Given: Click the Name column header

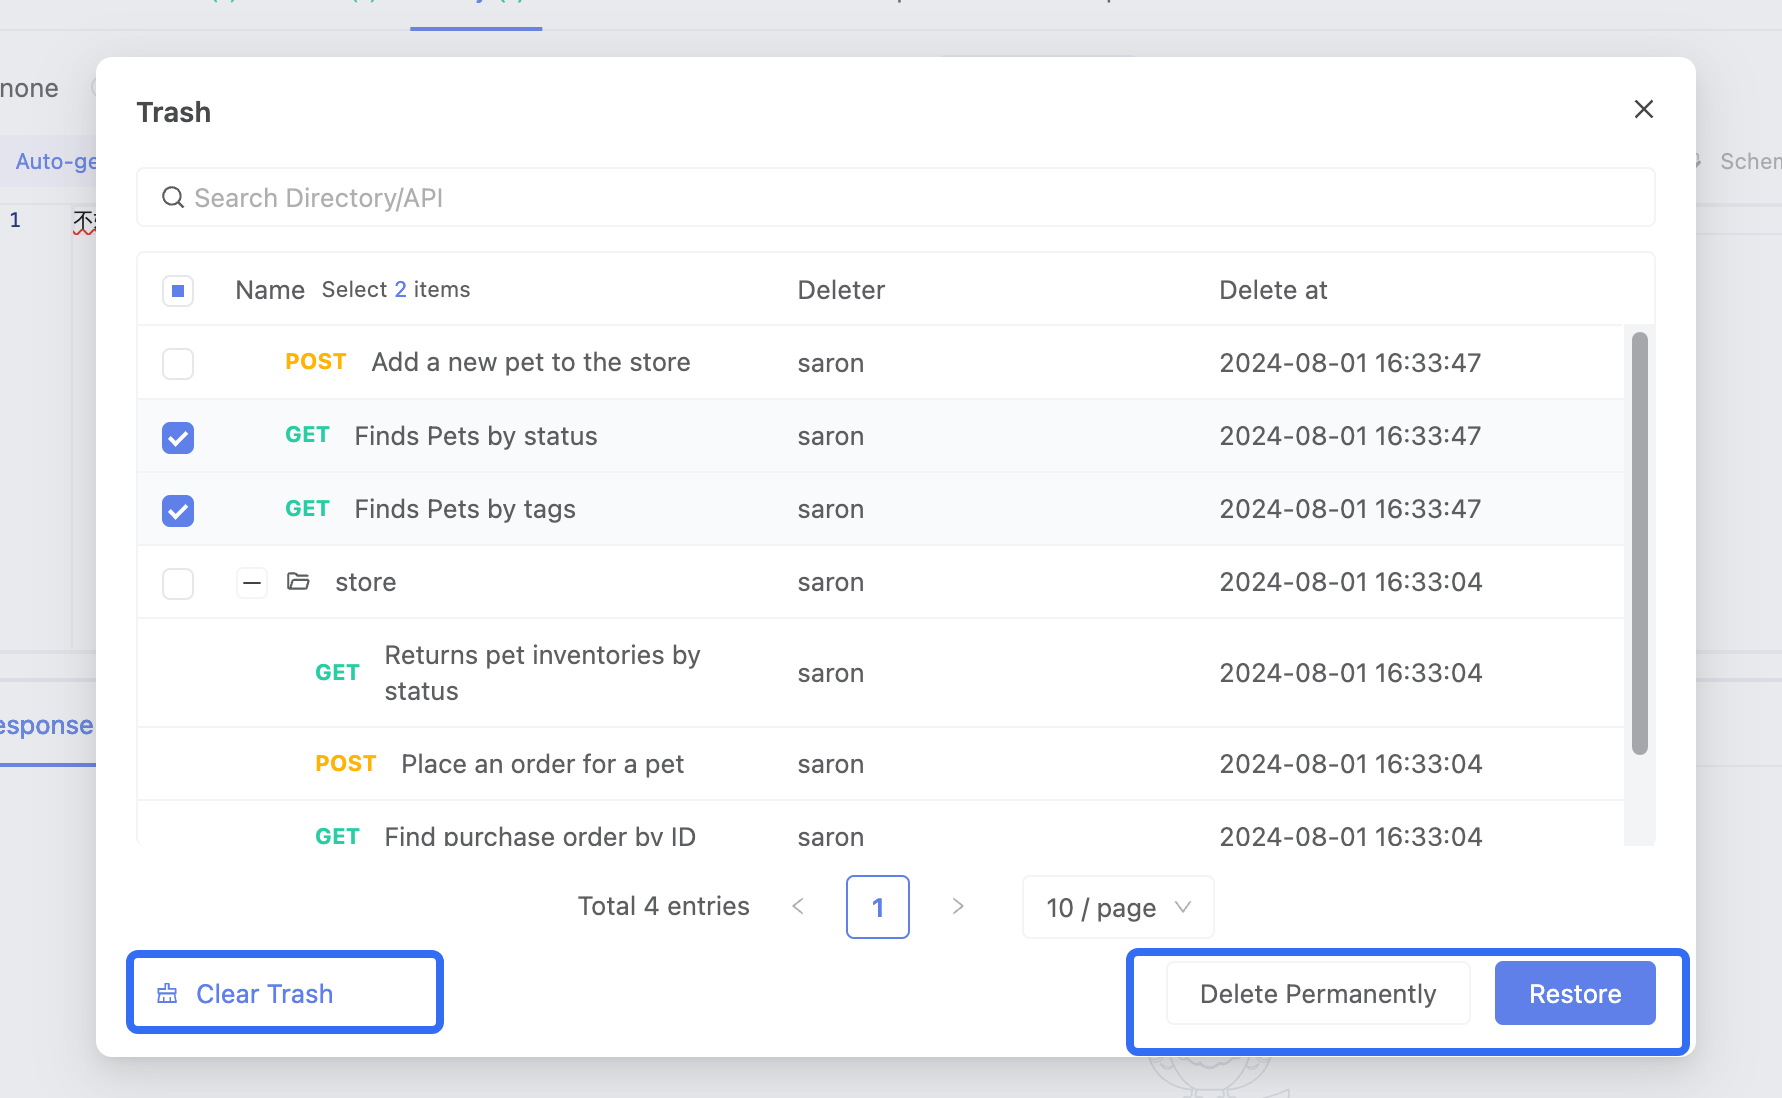Looking at the screenshot, I should pyautogui.click(x=270, y=290).
